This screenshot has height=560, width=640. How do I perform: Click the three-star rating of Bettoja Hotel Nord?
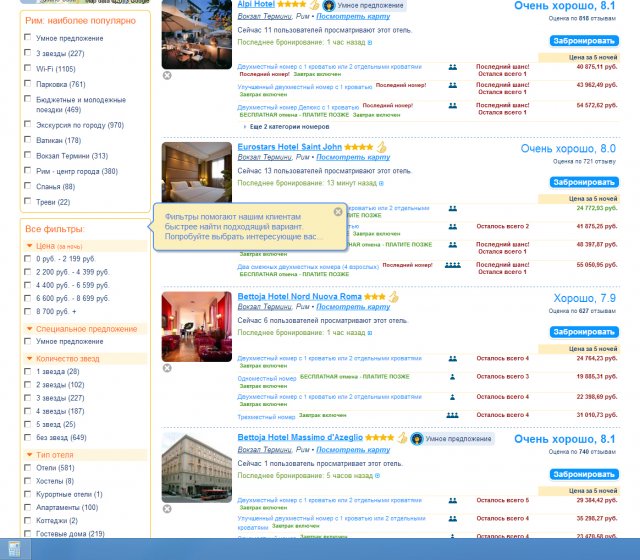375,297
